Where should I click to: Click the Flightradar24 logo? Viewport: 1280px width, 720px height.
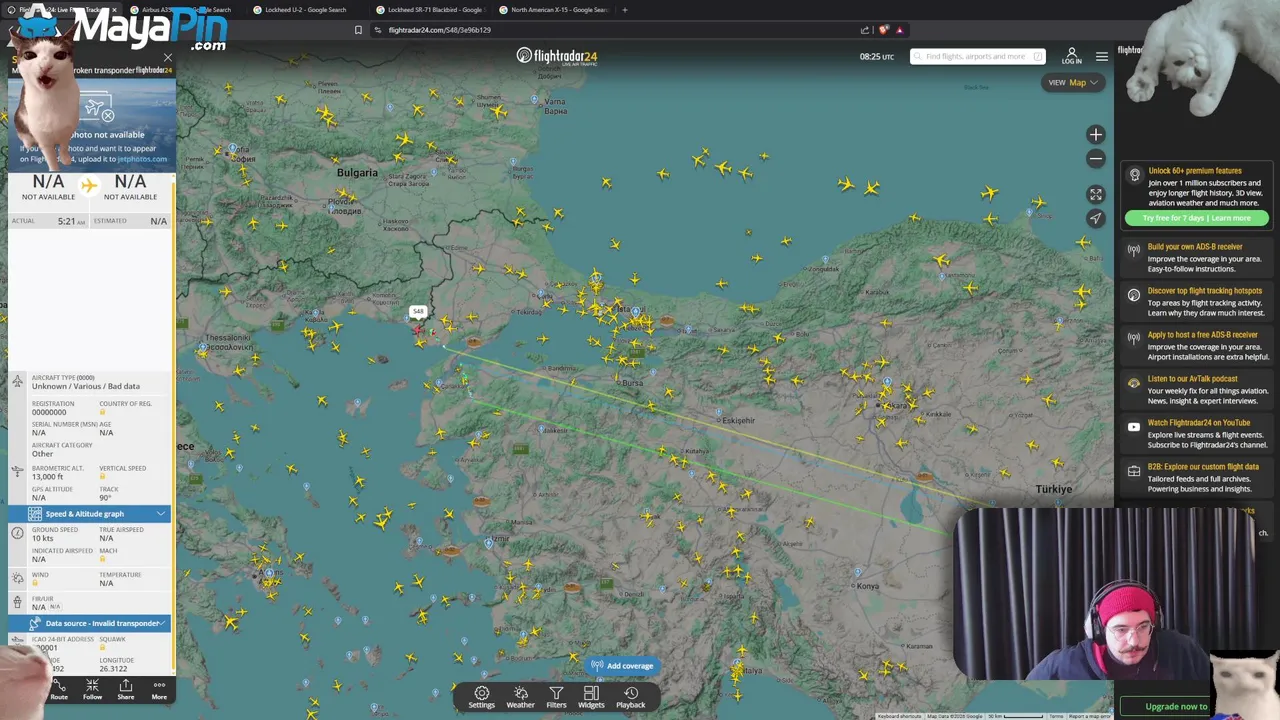click(557, 56)
